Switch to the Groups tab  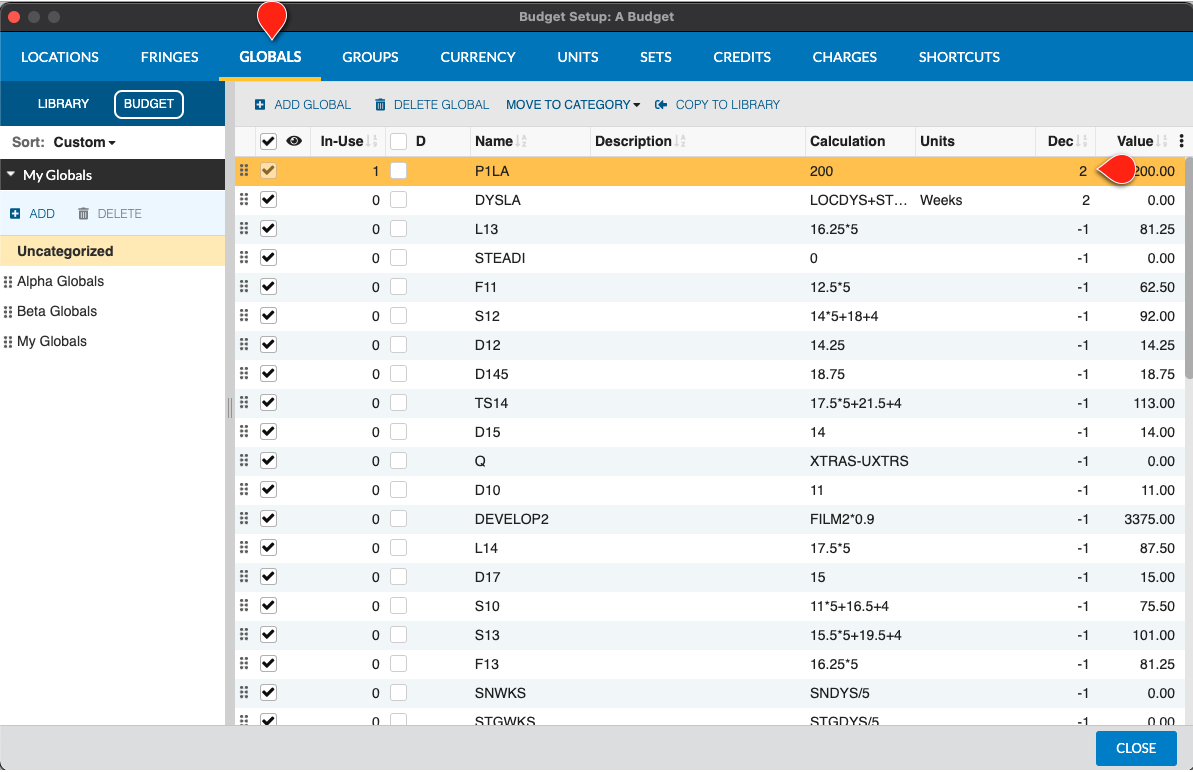370,57
